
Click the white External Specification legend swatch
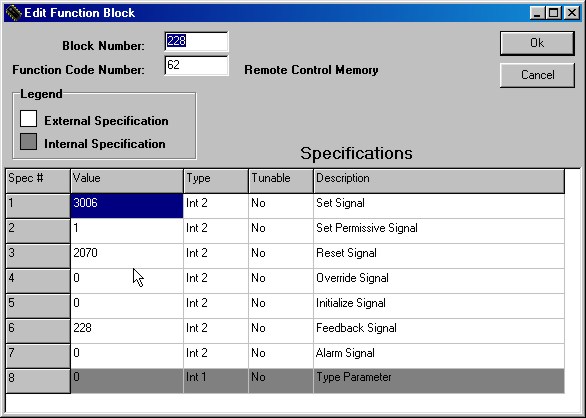[x=28, y=119]
